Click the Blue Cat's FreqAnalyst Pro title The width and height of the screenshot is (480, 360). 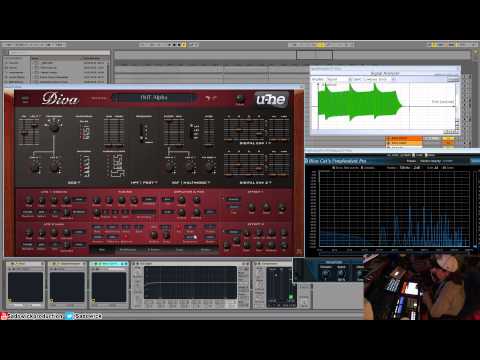point(337,161)
